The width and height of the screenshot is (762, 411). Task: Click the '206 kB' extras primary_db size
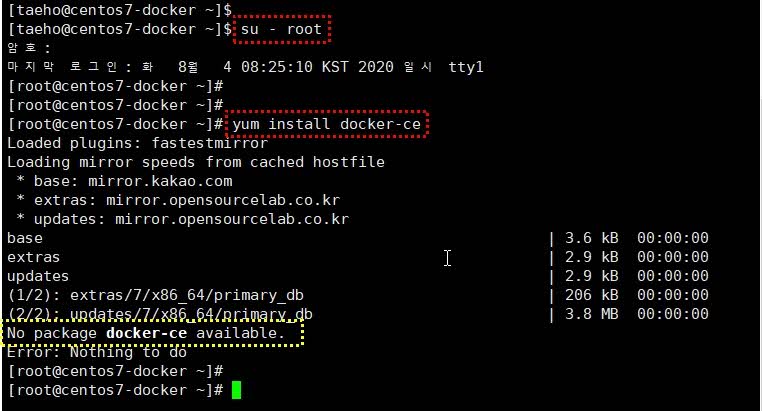591,295
